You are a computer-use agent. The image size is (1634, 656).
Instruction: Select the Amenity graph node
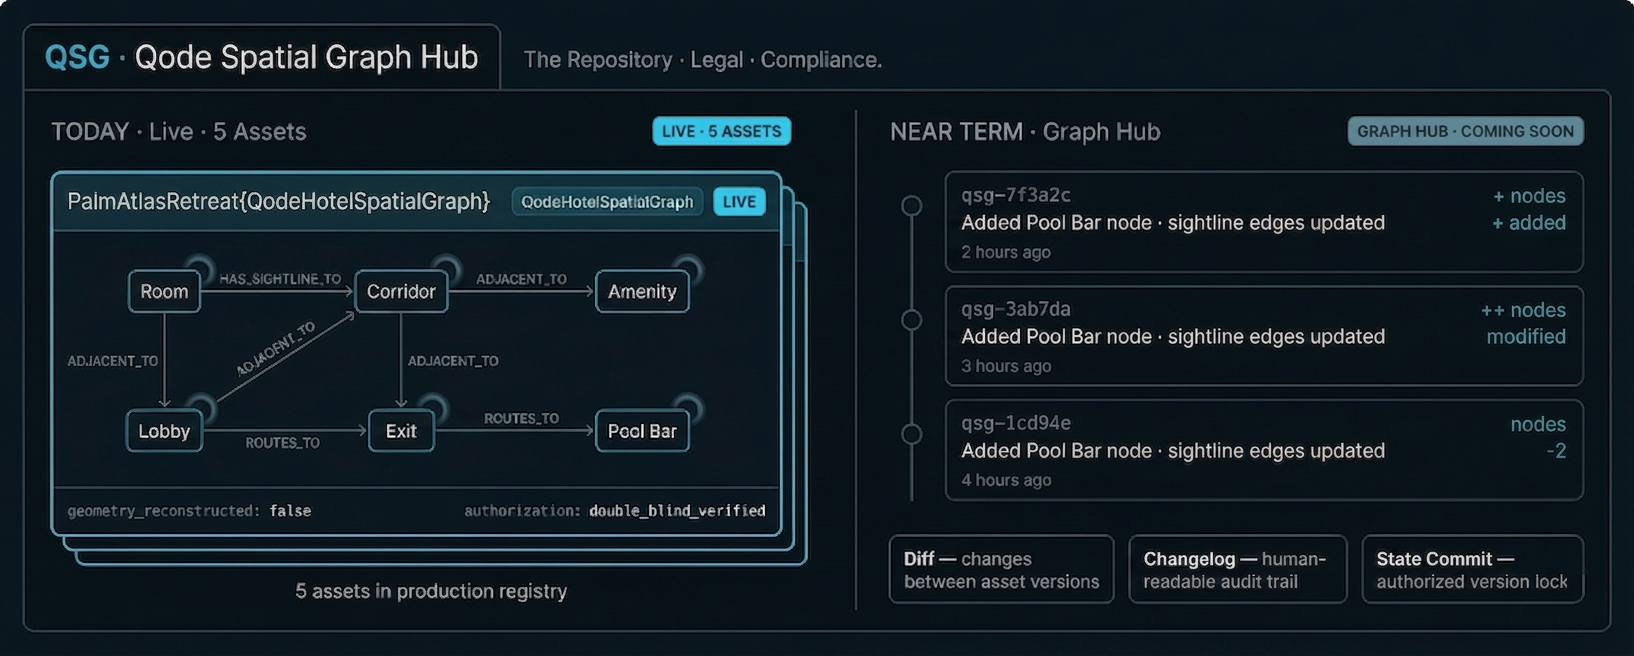coord(642,291)
